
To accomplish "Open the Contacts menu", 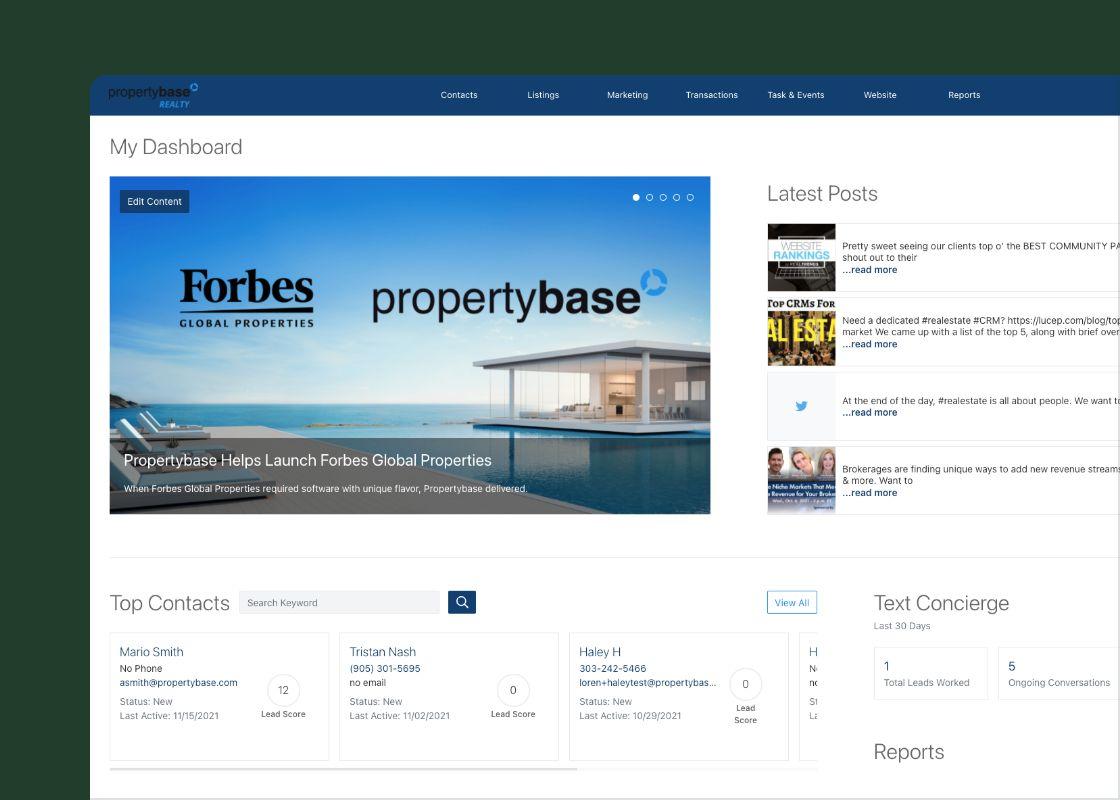I will point(459,95).
